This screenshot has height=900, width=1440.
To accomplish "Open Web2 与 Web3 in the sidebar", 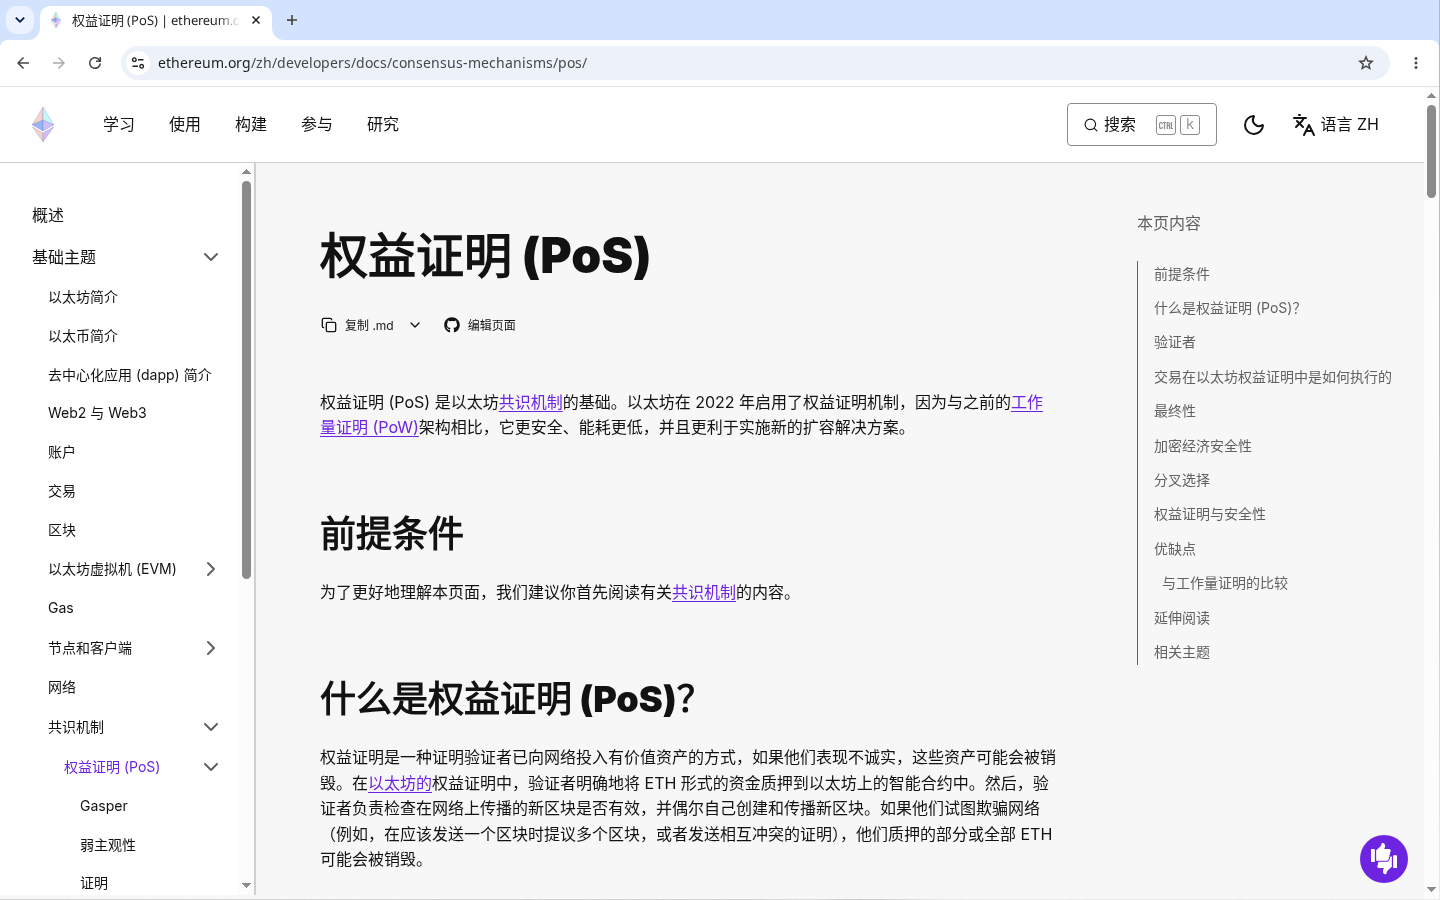I will click(x=97, y=413).
